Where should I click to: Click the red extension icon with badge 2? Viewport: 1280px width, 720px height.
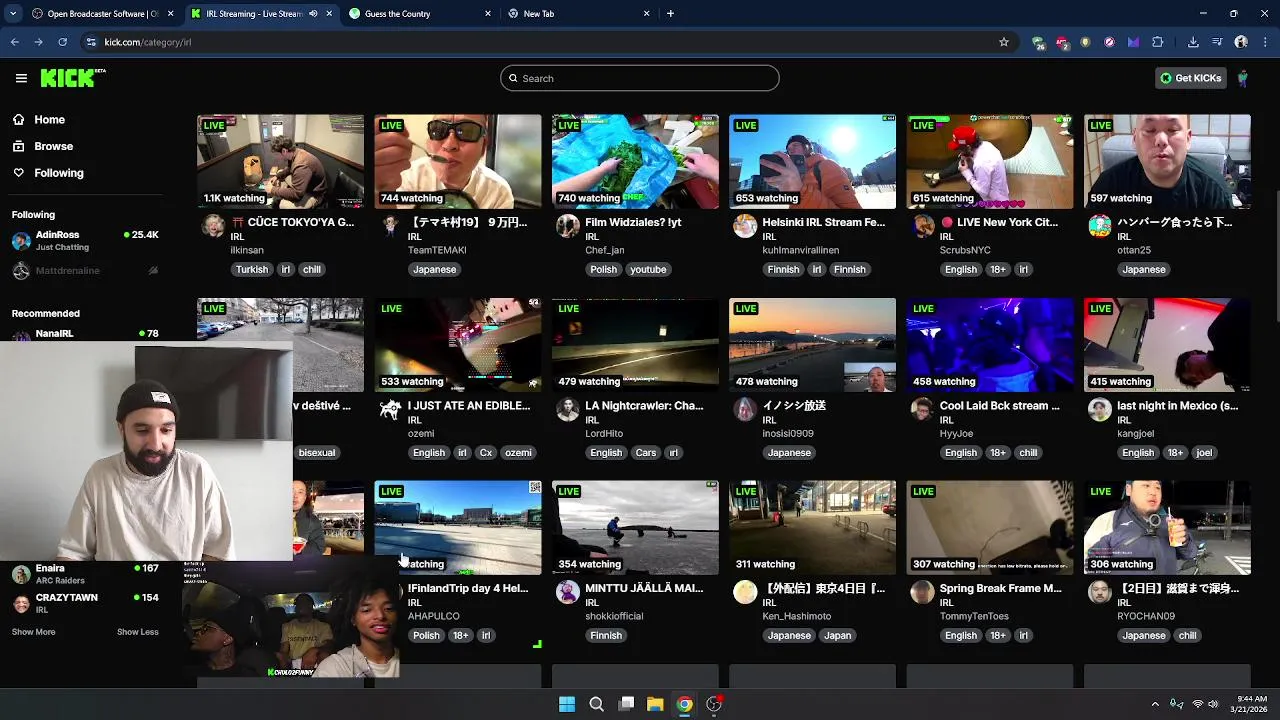coord(1062,42)
